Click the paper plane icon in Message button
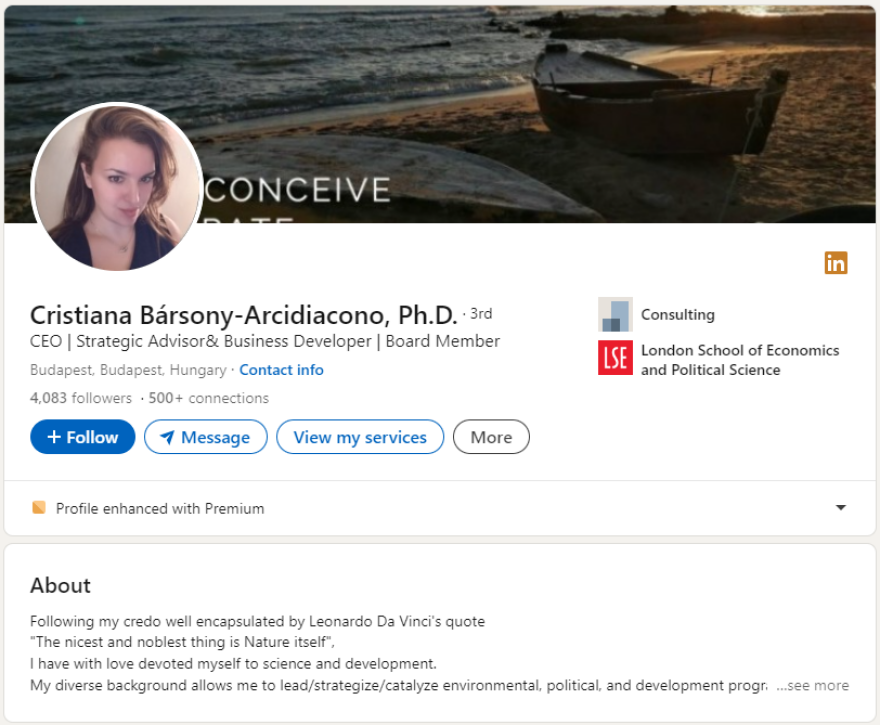880x725 pixels. (x=167, y=437)
